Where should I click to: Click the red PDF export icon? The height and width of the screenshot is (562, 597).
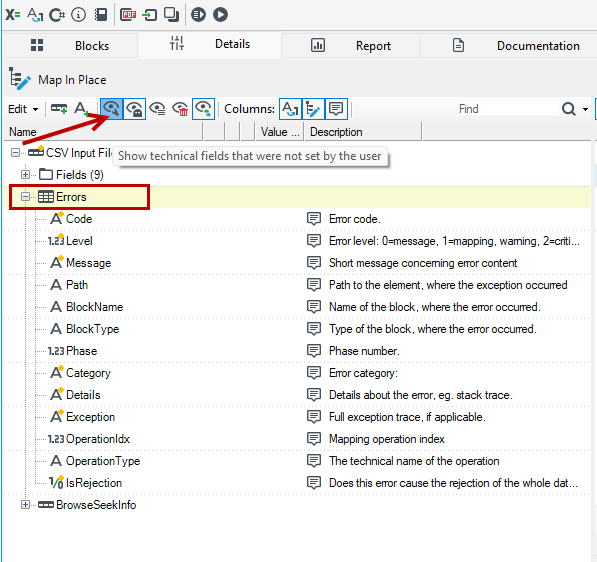(x=128, y=15)
